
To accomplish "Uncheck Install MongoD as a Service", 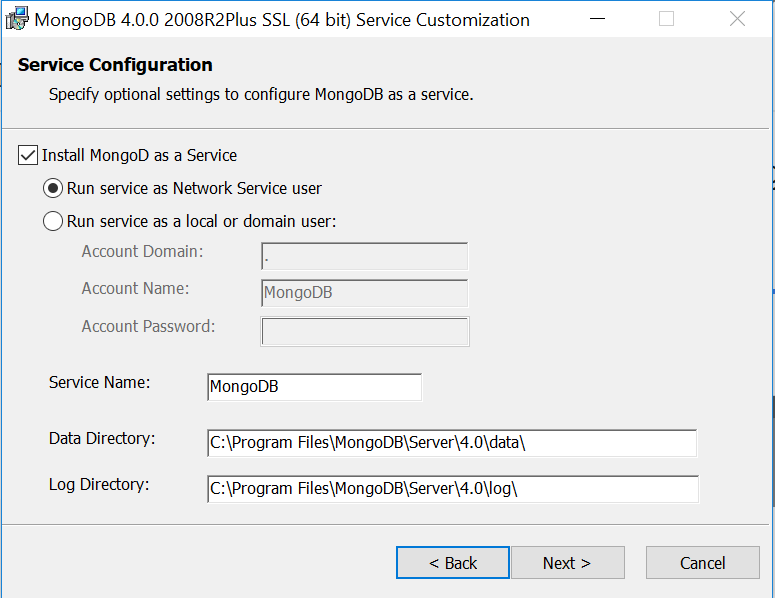I will (28, 156).
